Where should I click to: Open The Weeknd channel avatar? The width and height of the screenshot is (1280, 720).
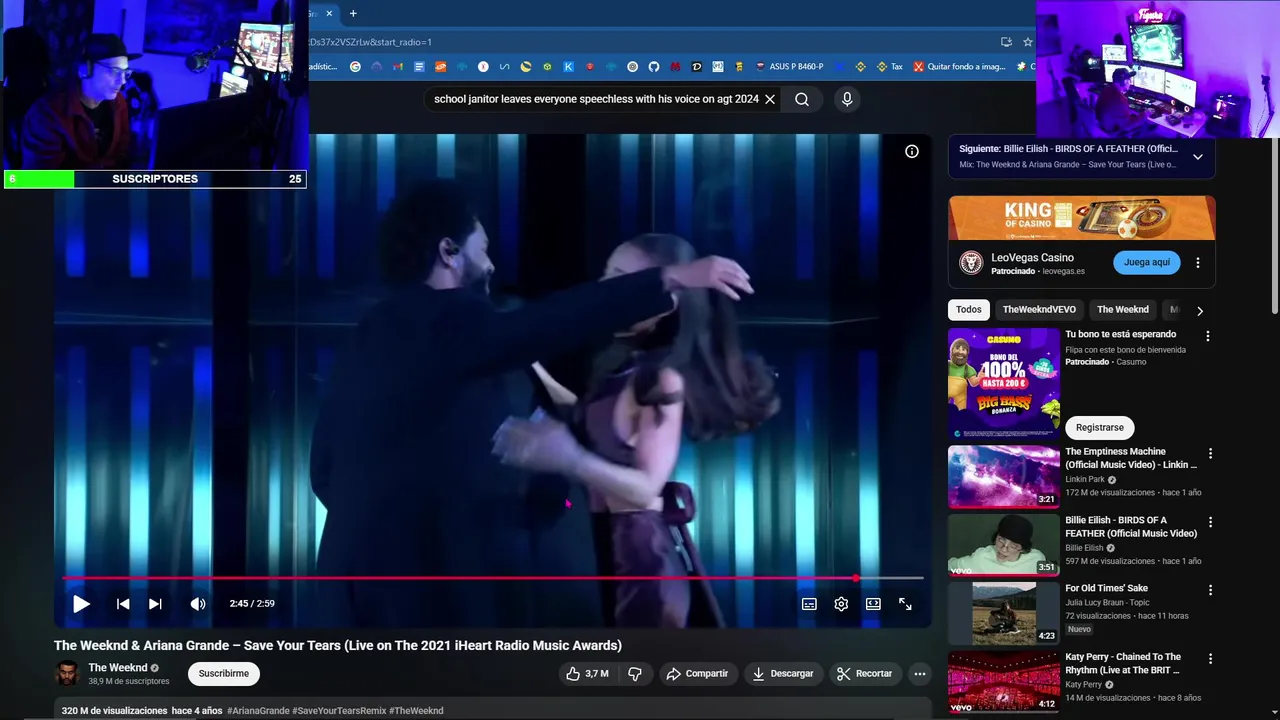coord(67,674)
